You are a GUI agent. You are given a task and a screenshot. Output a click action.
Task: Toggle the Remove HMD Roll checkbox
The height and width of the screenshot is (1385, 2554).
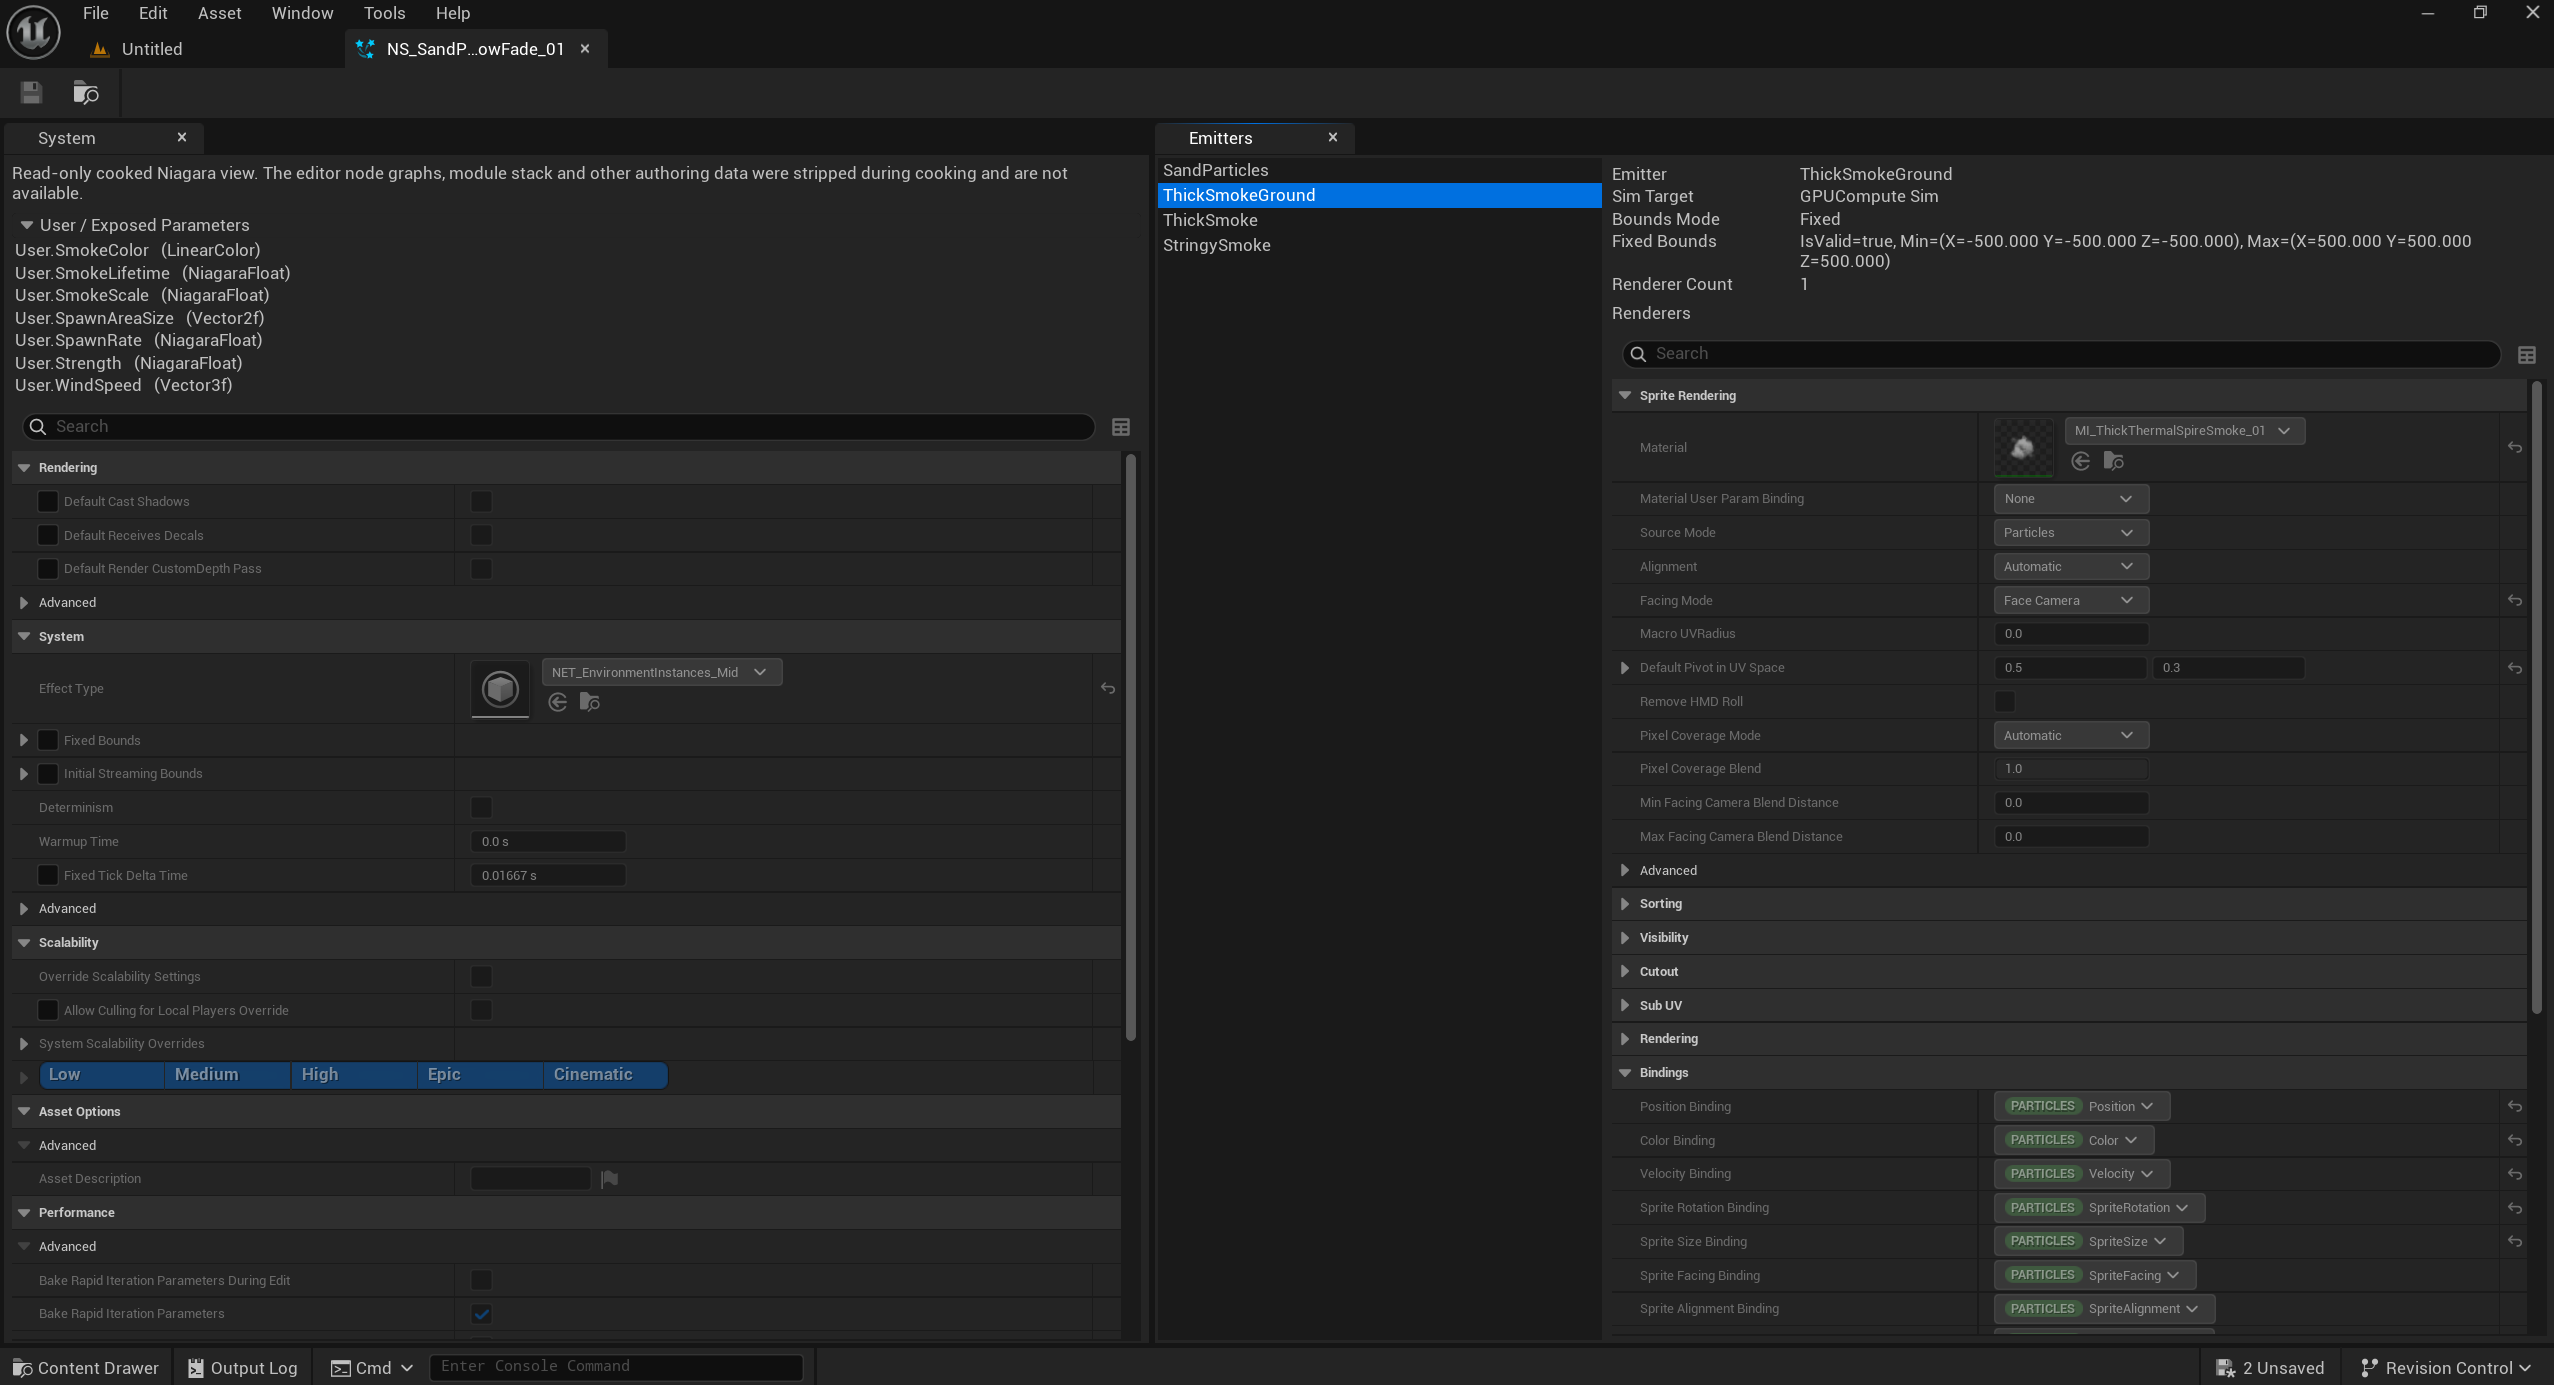coord(2005,702)
